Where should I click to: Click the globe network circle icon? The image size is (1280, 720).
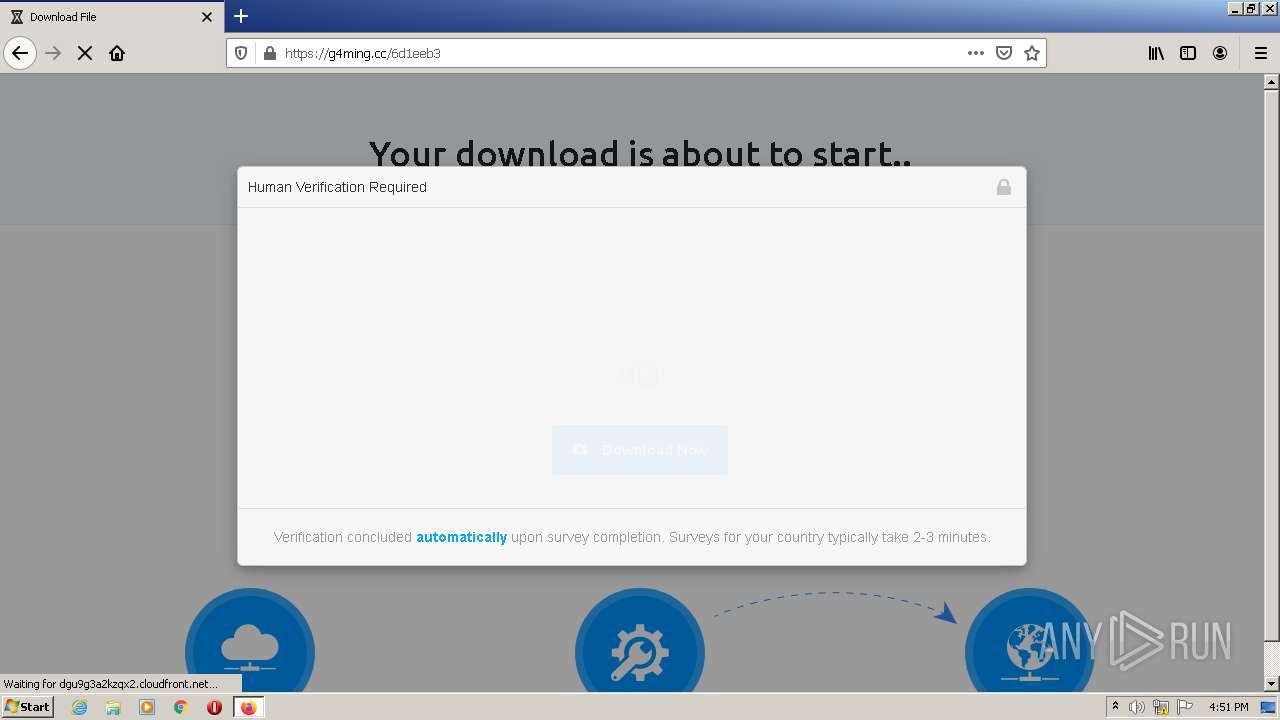point(1030,640)
